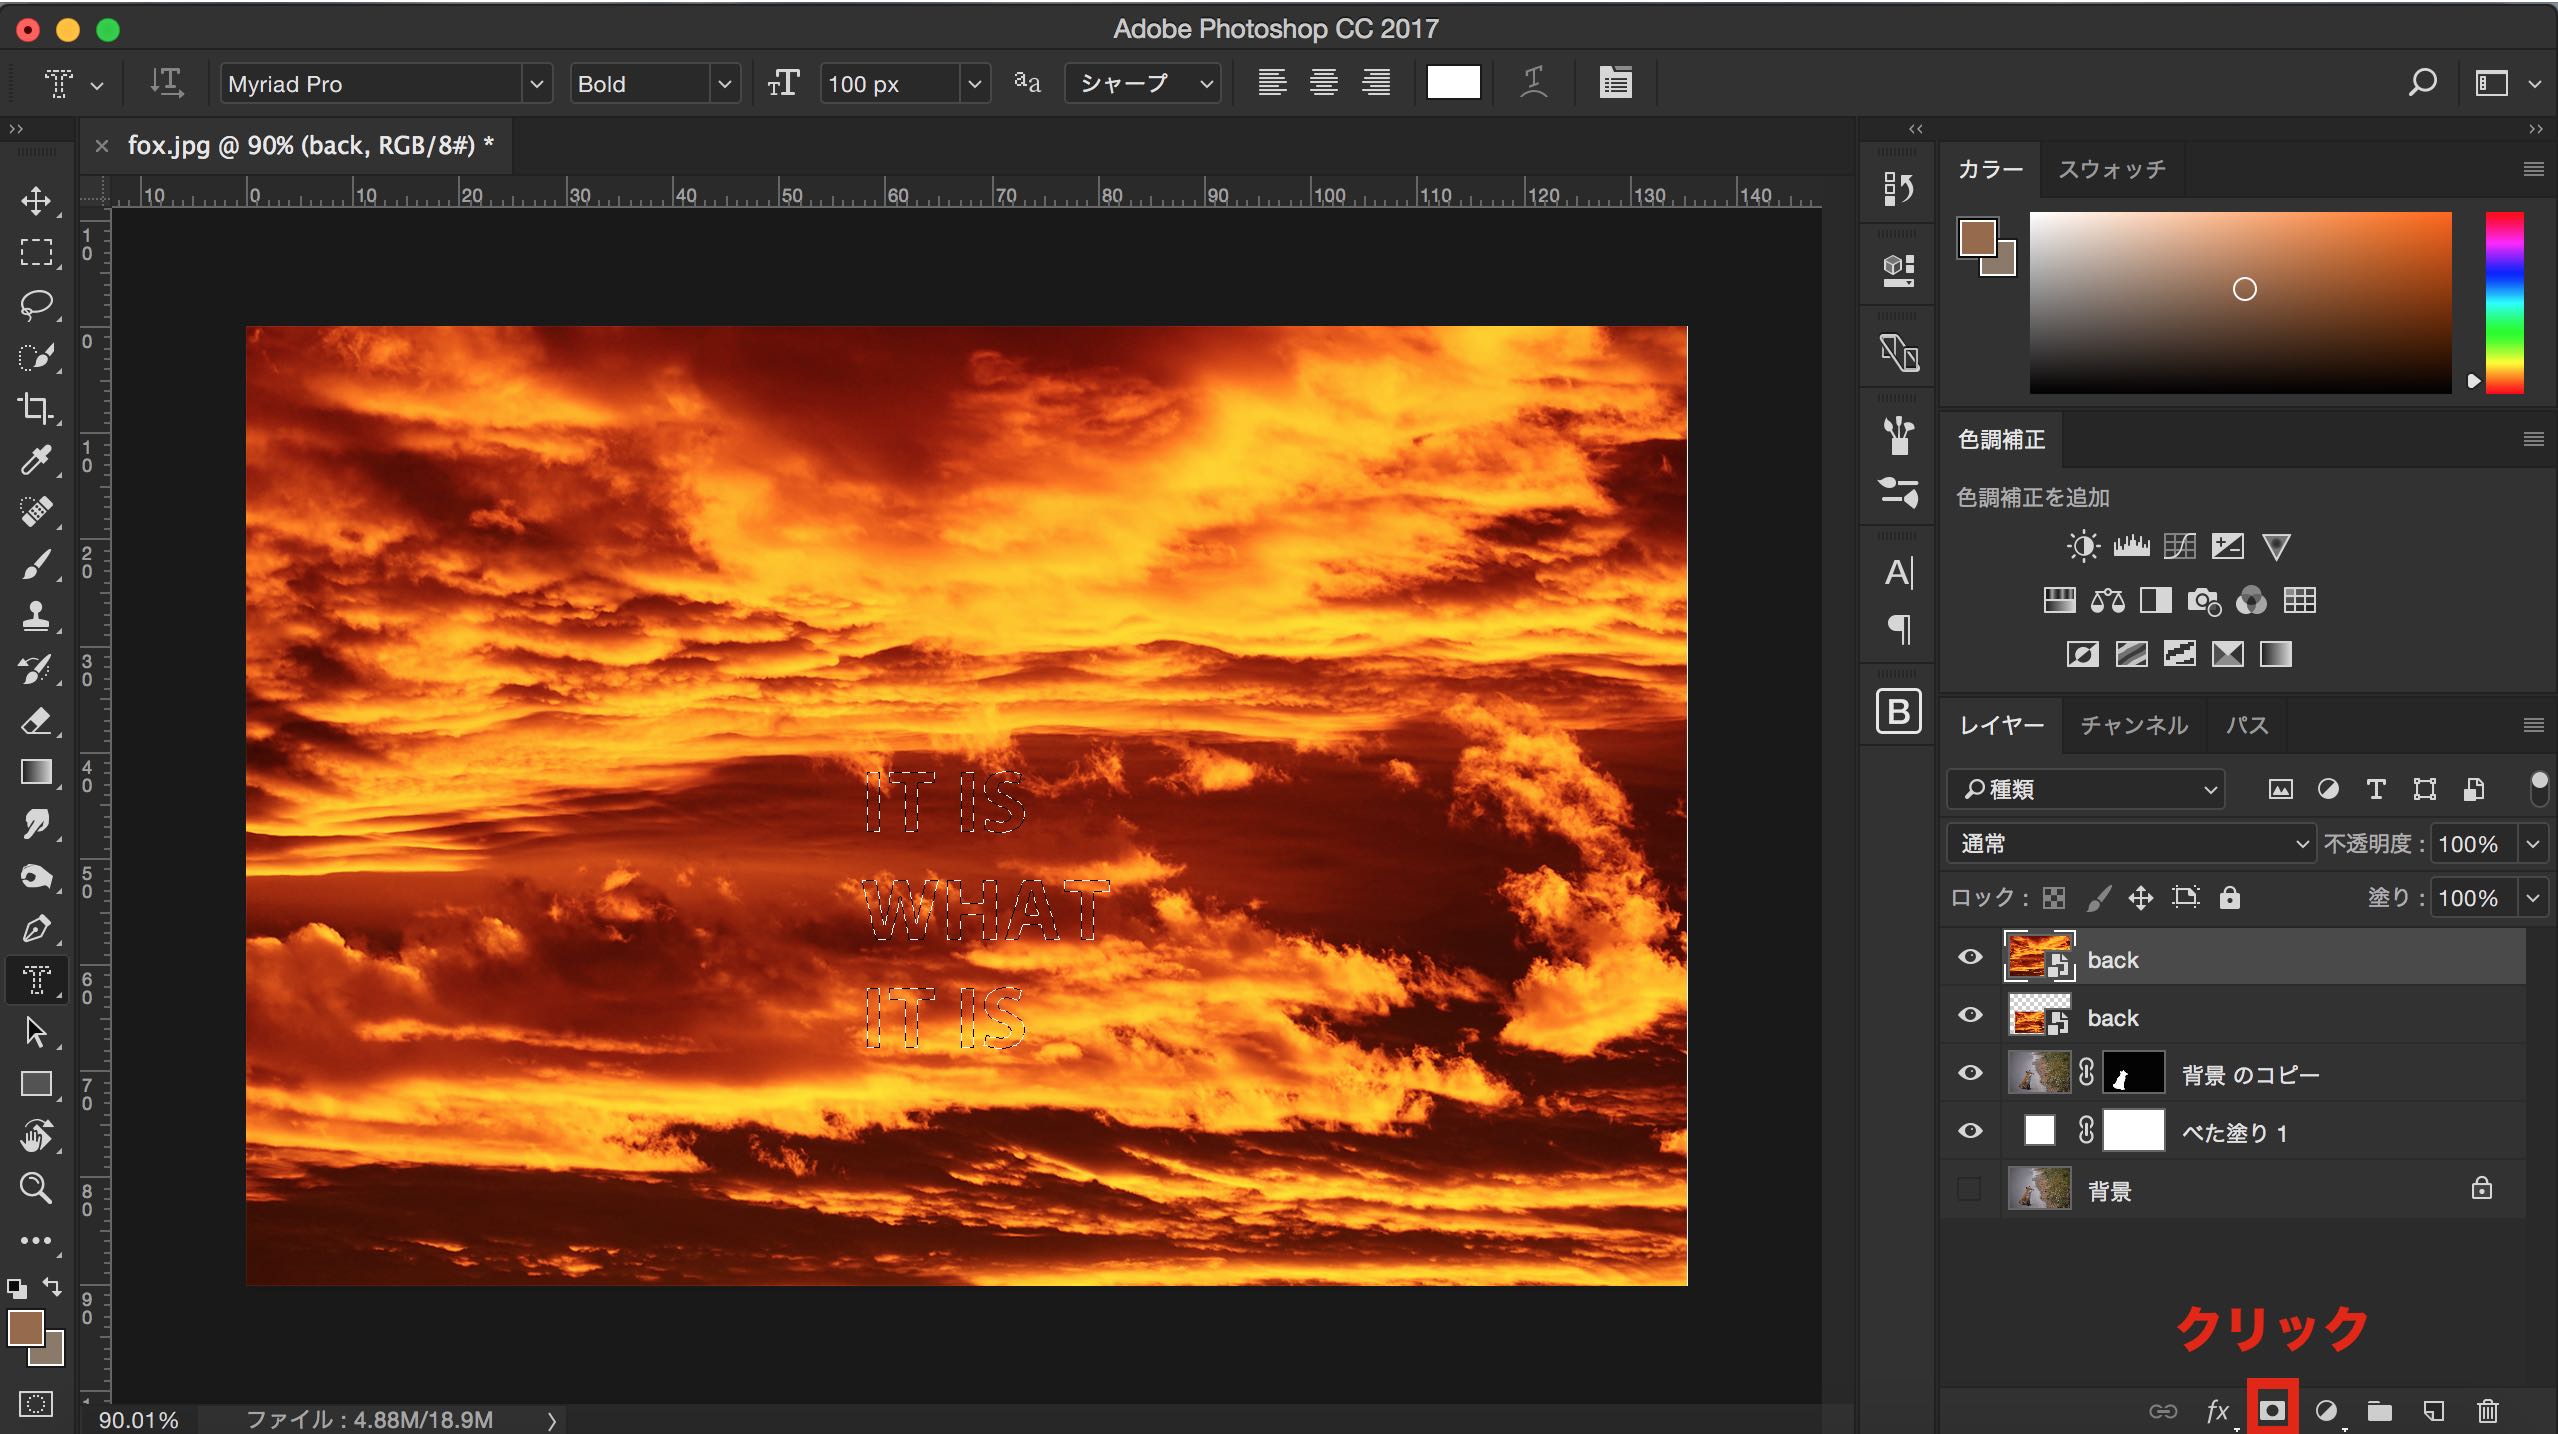
Task: Select the Gradient tool
Action: click(x=36, y=772)
